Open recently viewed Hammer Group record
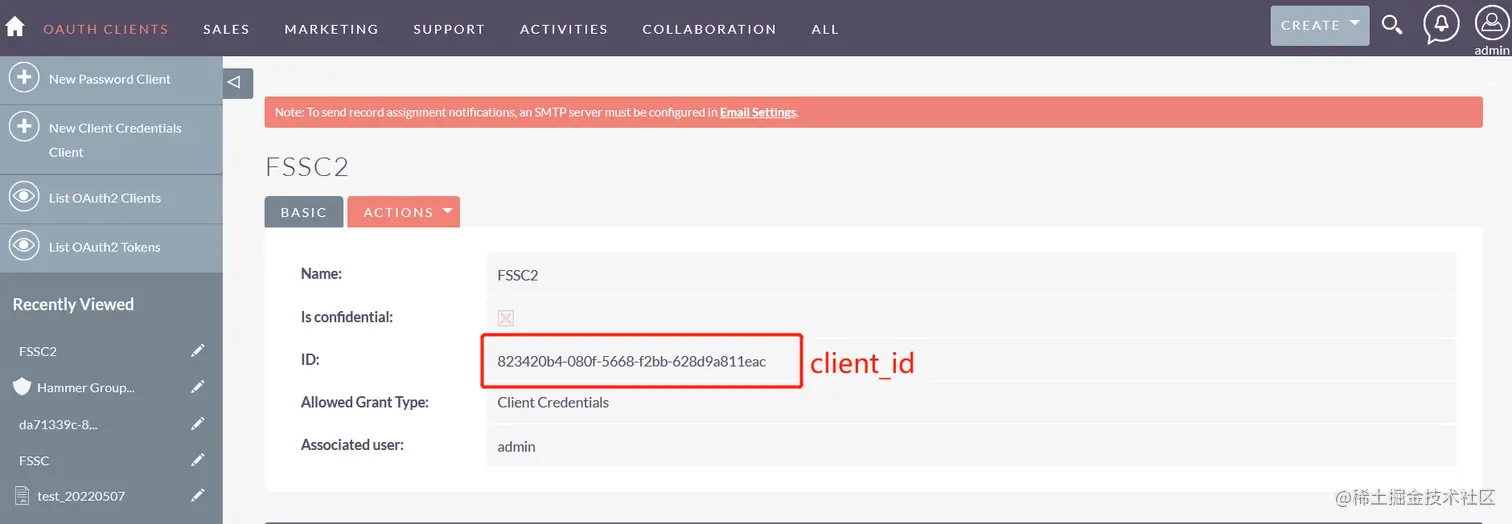Image resolution: width=1512 pixels, height=524 pixels. [x=85, y=388]
